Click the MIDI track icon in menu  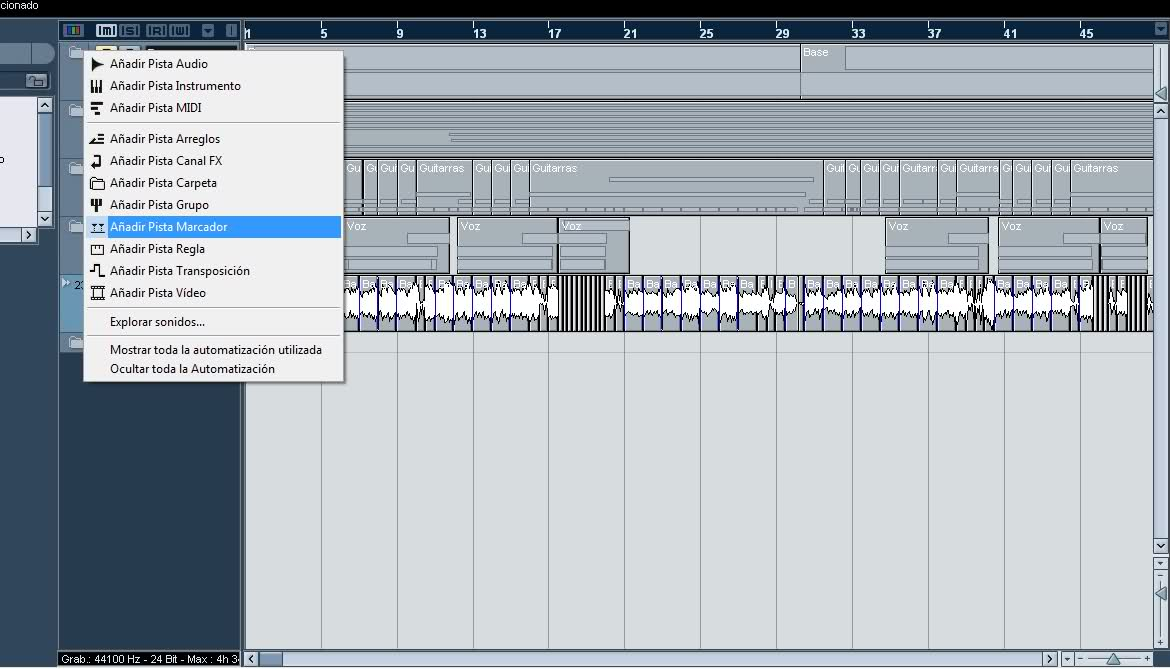(x=97, y=108)
